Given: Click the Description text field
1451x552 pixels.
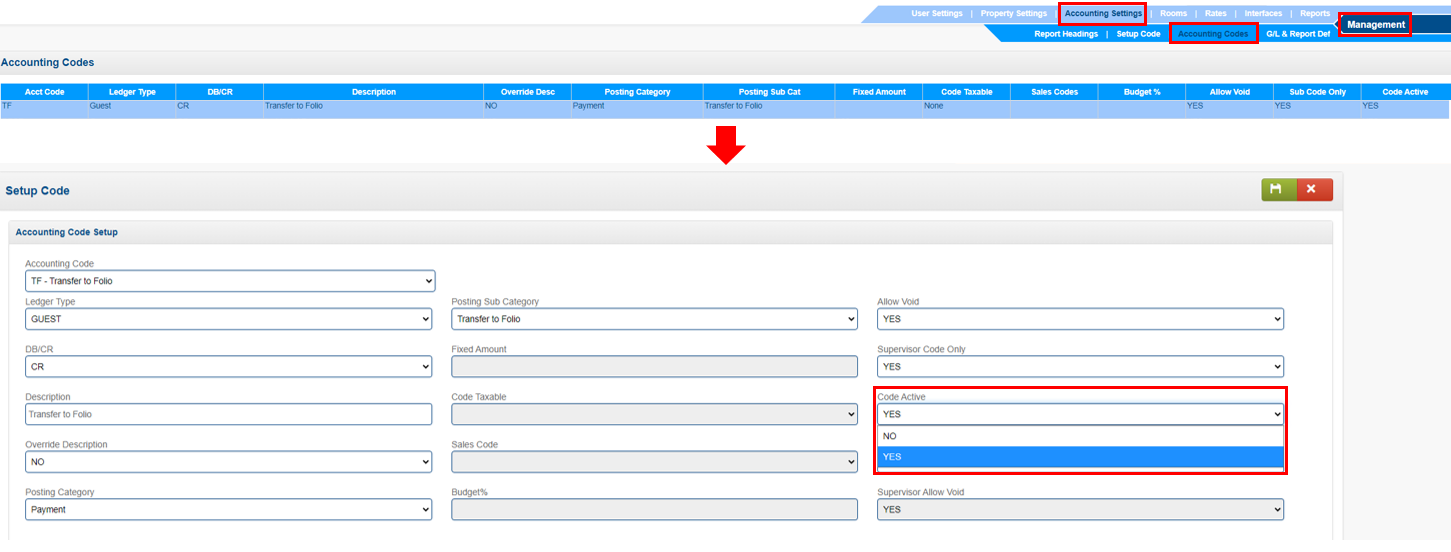Looking at the screenshot, I should coord(228,414).
